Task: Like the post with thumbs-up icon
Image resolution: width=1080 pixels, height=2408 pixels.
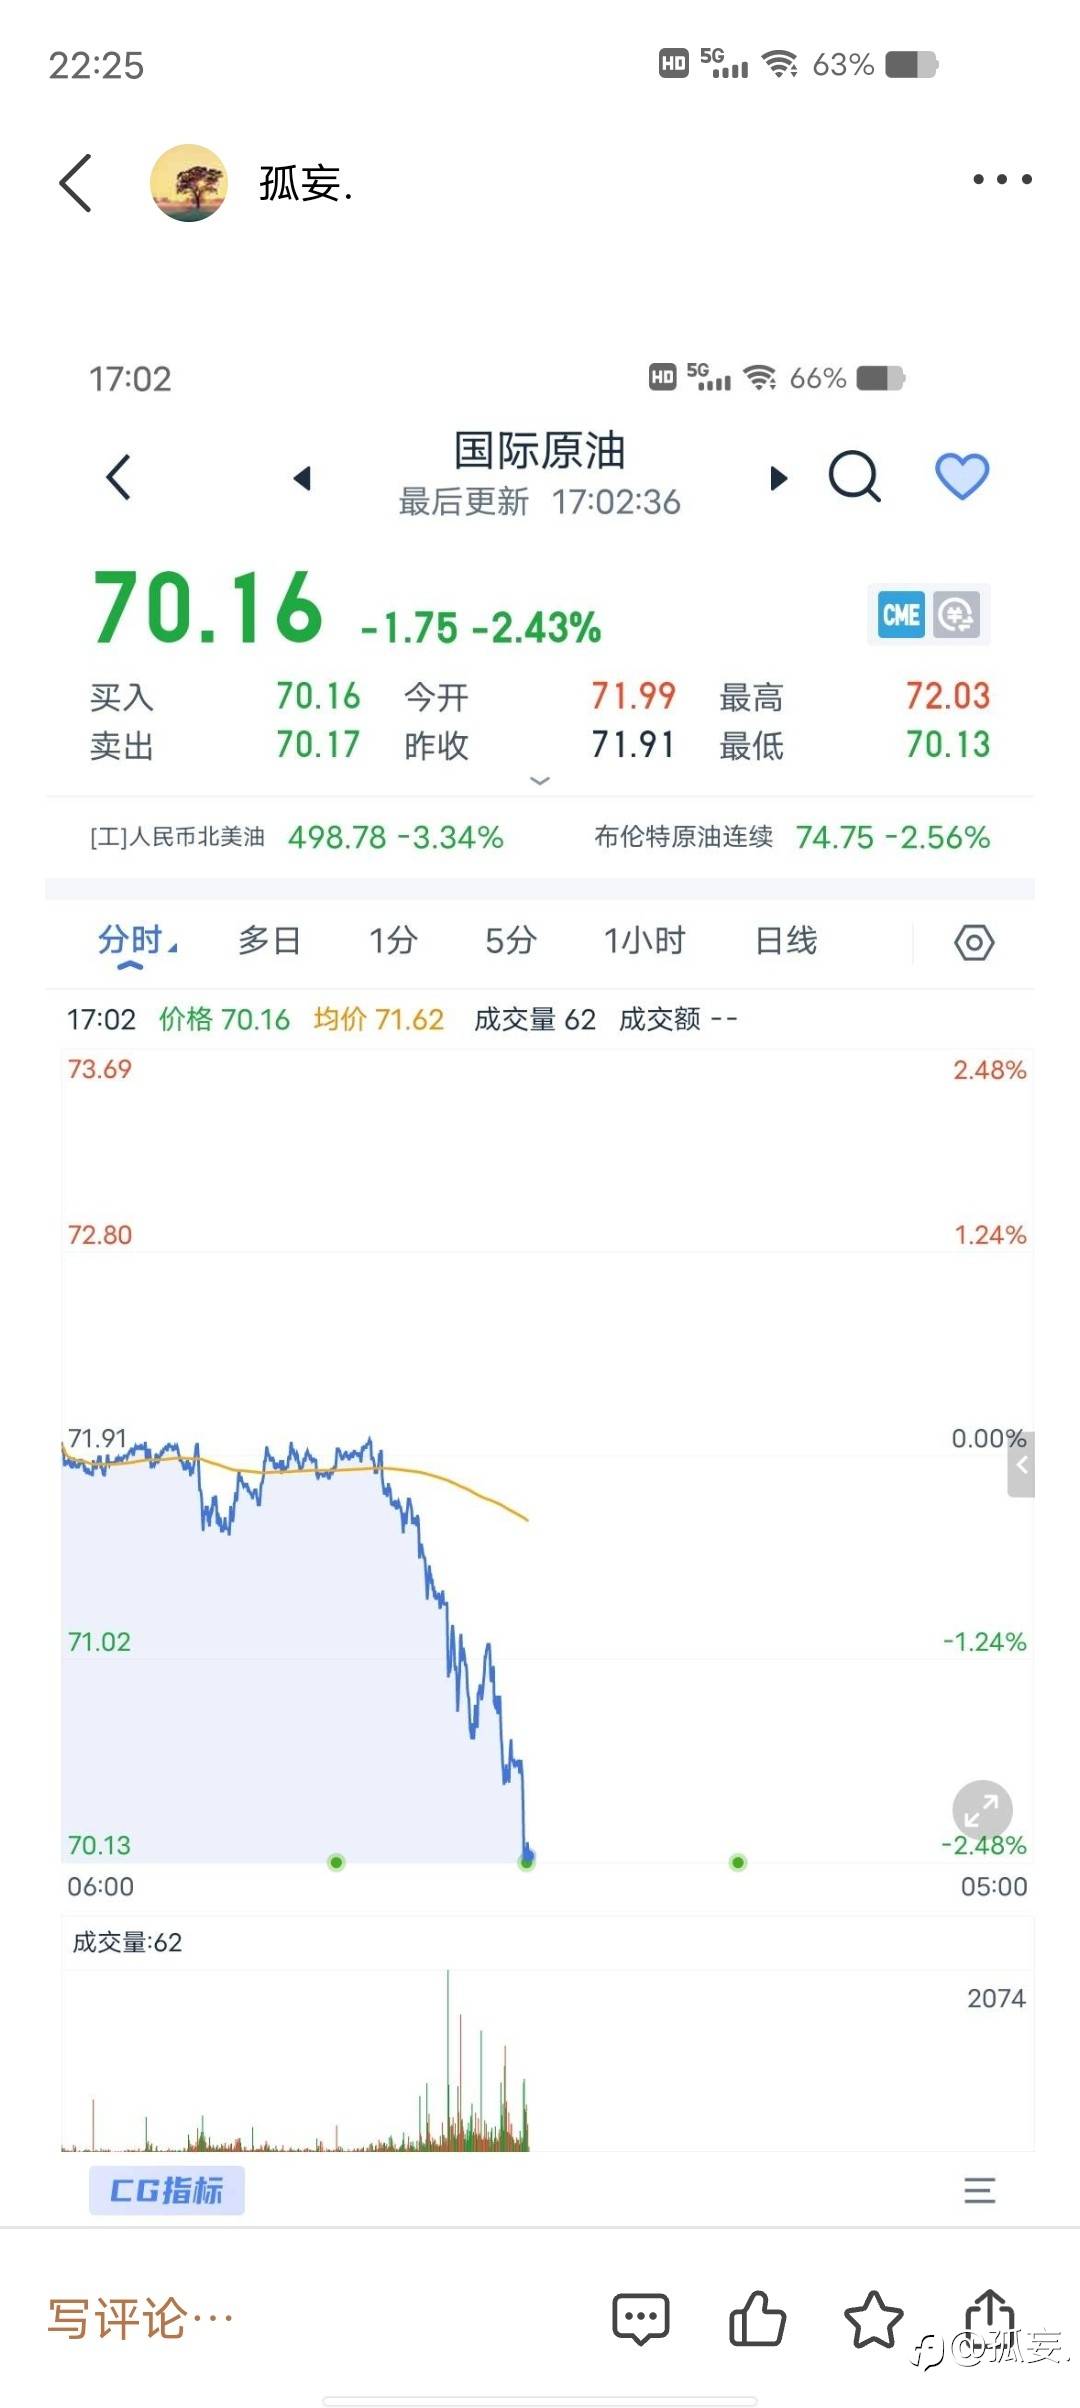Action: (757, 2318)
